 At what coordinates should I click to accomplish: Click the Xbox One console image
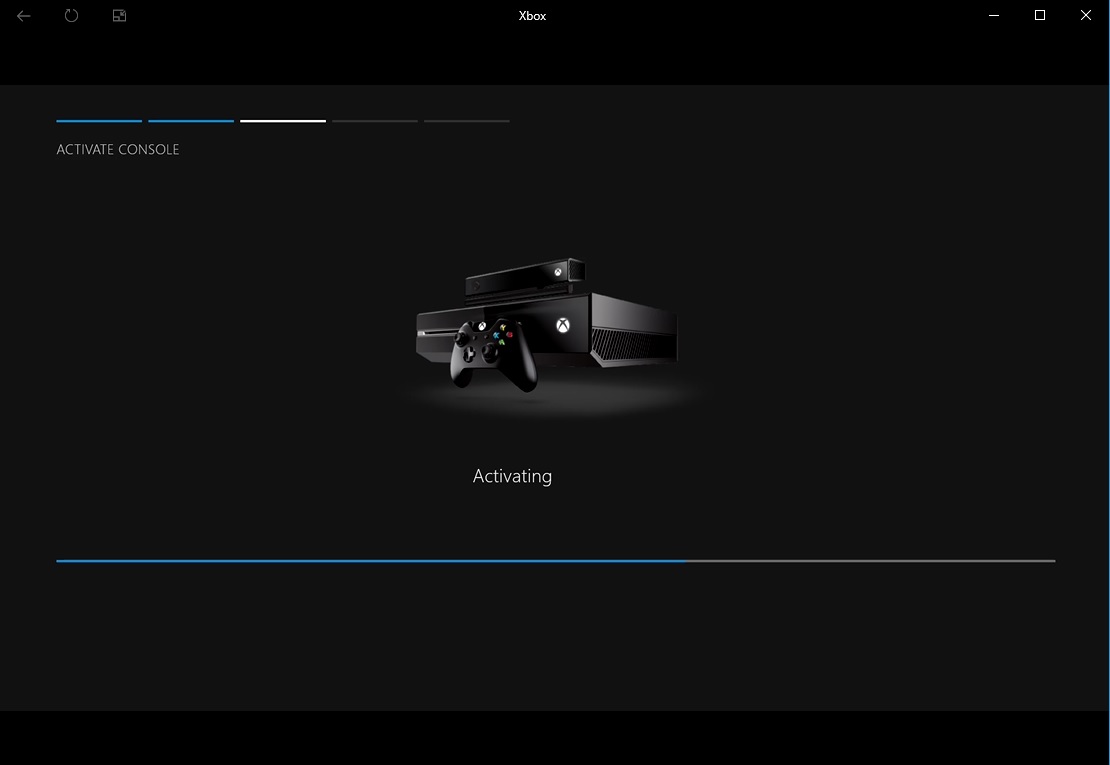547,326
